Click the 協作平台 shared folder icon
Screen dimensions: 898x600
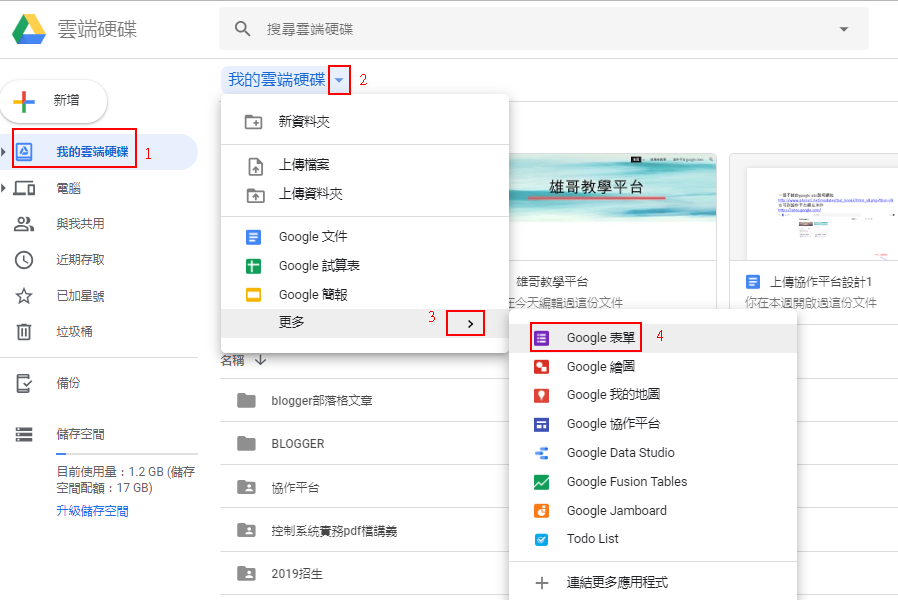[x=246, y=487]
